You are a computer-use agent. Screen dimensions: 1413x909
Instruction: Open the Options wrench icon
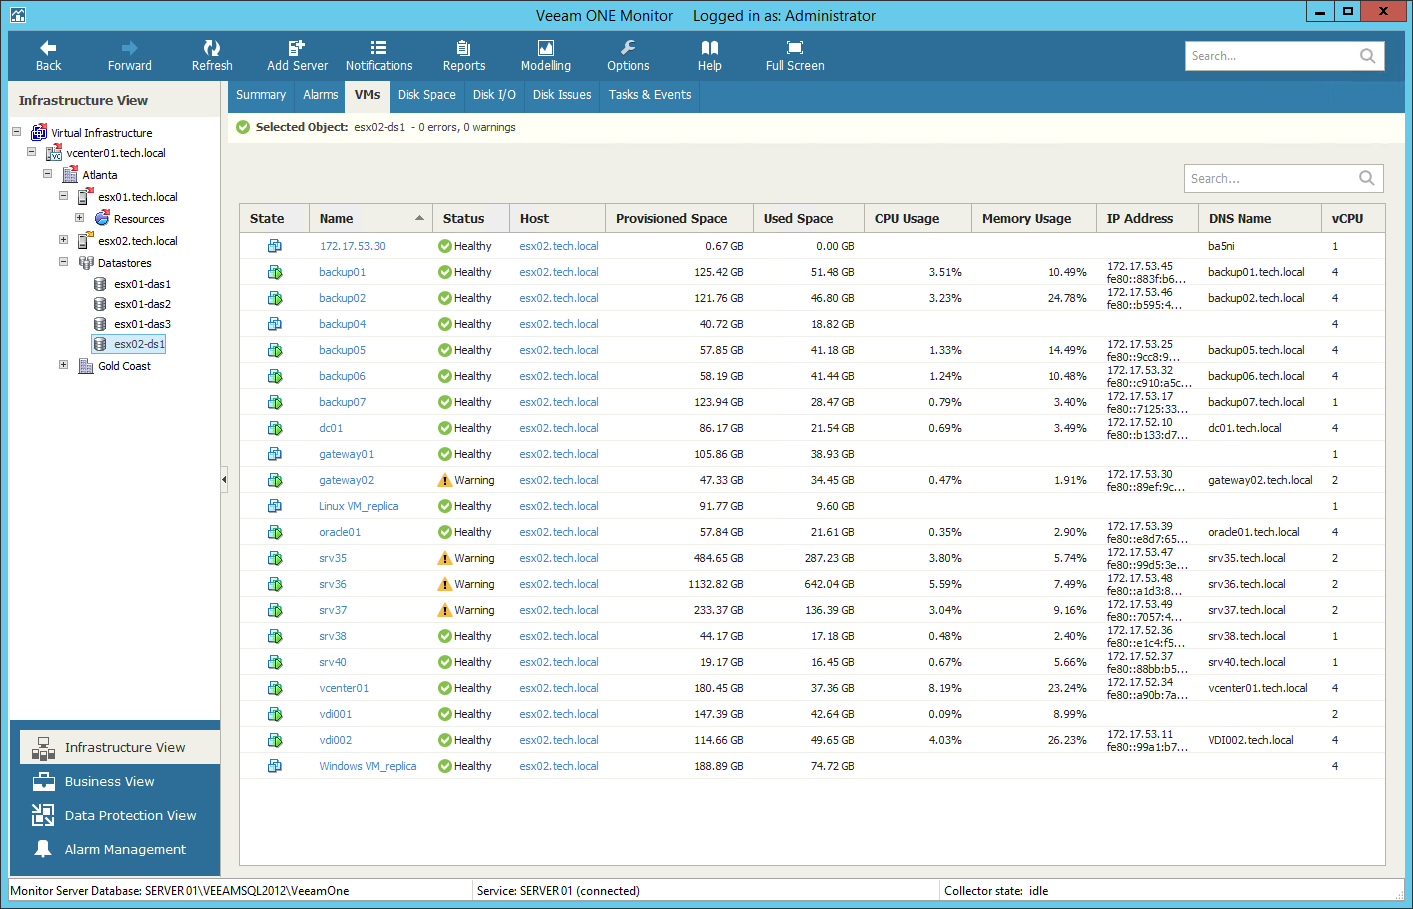628,48
